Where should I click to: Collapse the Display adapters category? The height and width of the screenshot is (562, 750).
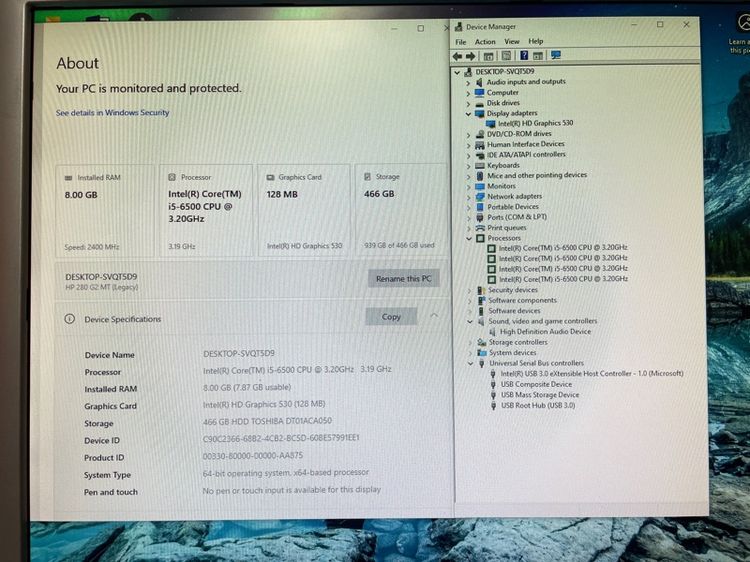click(x=469, y=114)
